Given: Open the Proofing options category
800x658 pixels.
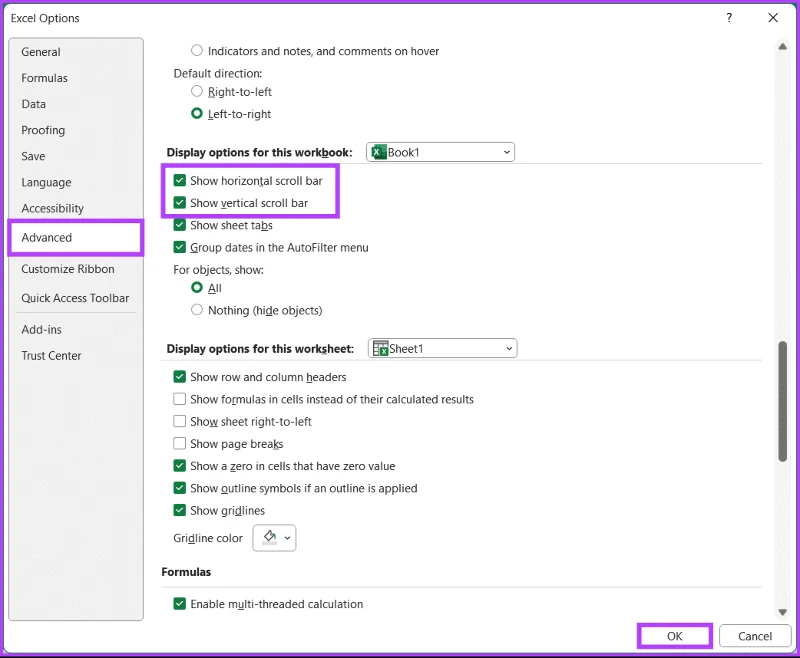Looking at the screenshot, I should [43, 130].
